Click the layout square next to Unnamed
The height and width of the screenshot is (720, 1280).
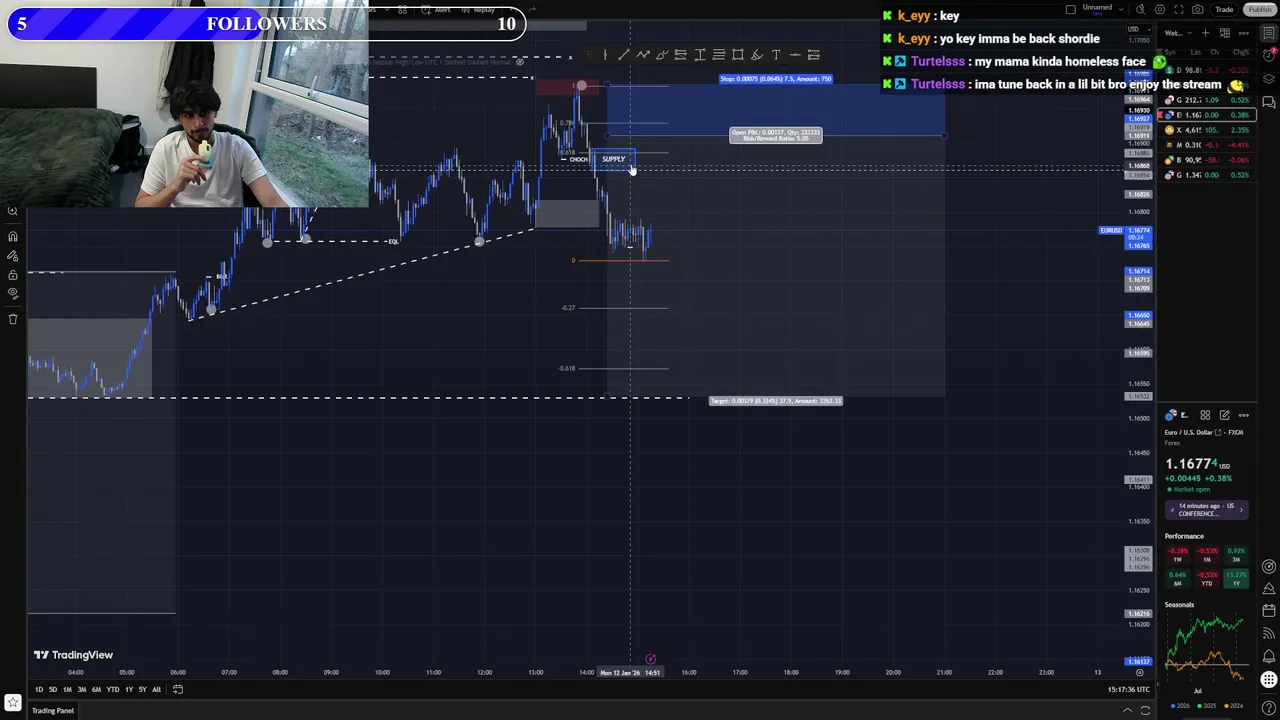pyautogui.click(x=1071, y=9)
